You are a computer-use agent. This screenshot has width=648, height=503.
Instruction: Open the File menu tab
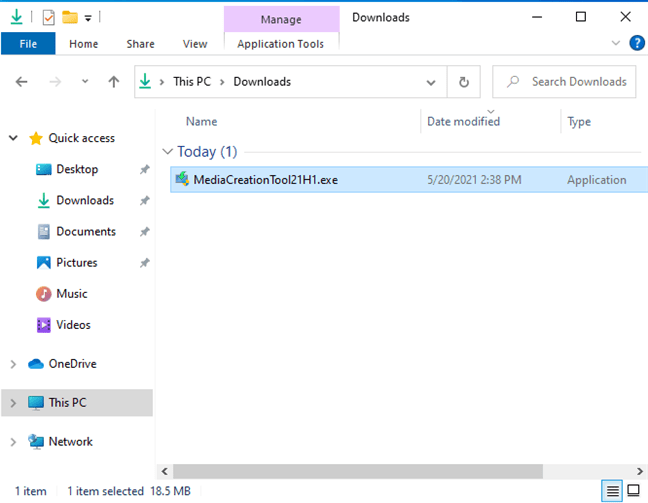coord(28,44)
